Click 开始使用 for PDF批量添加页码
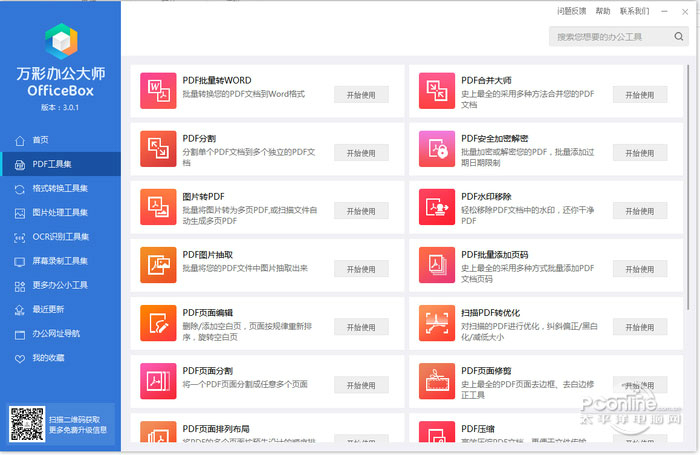The width and height of the screenshot is (700, 455). pos(640,269)
